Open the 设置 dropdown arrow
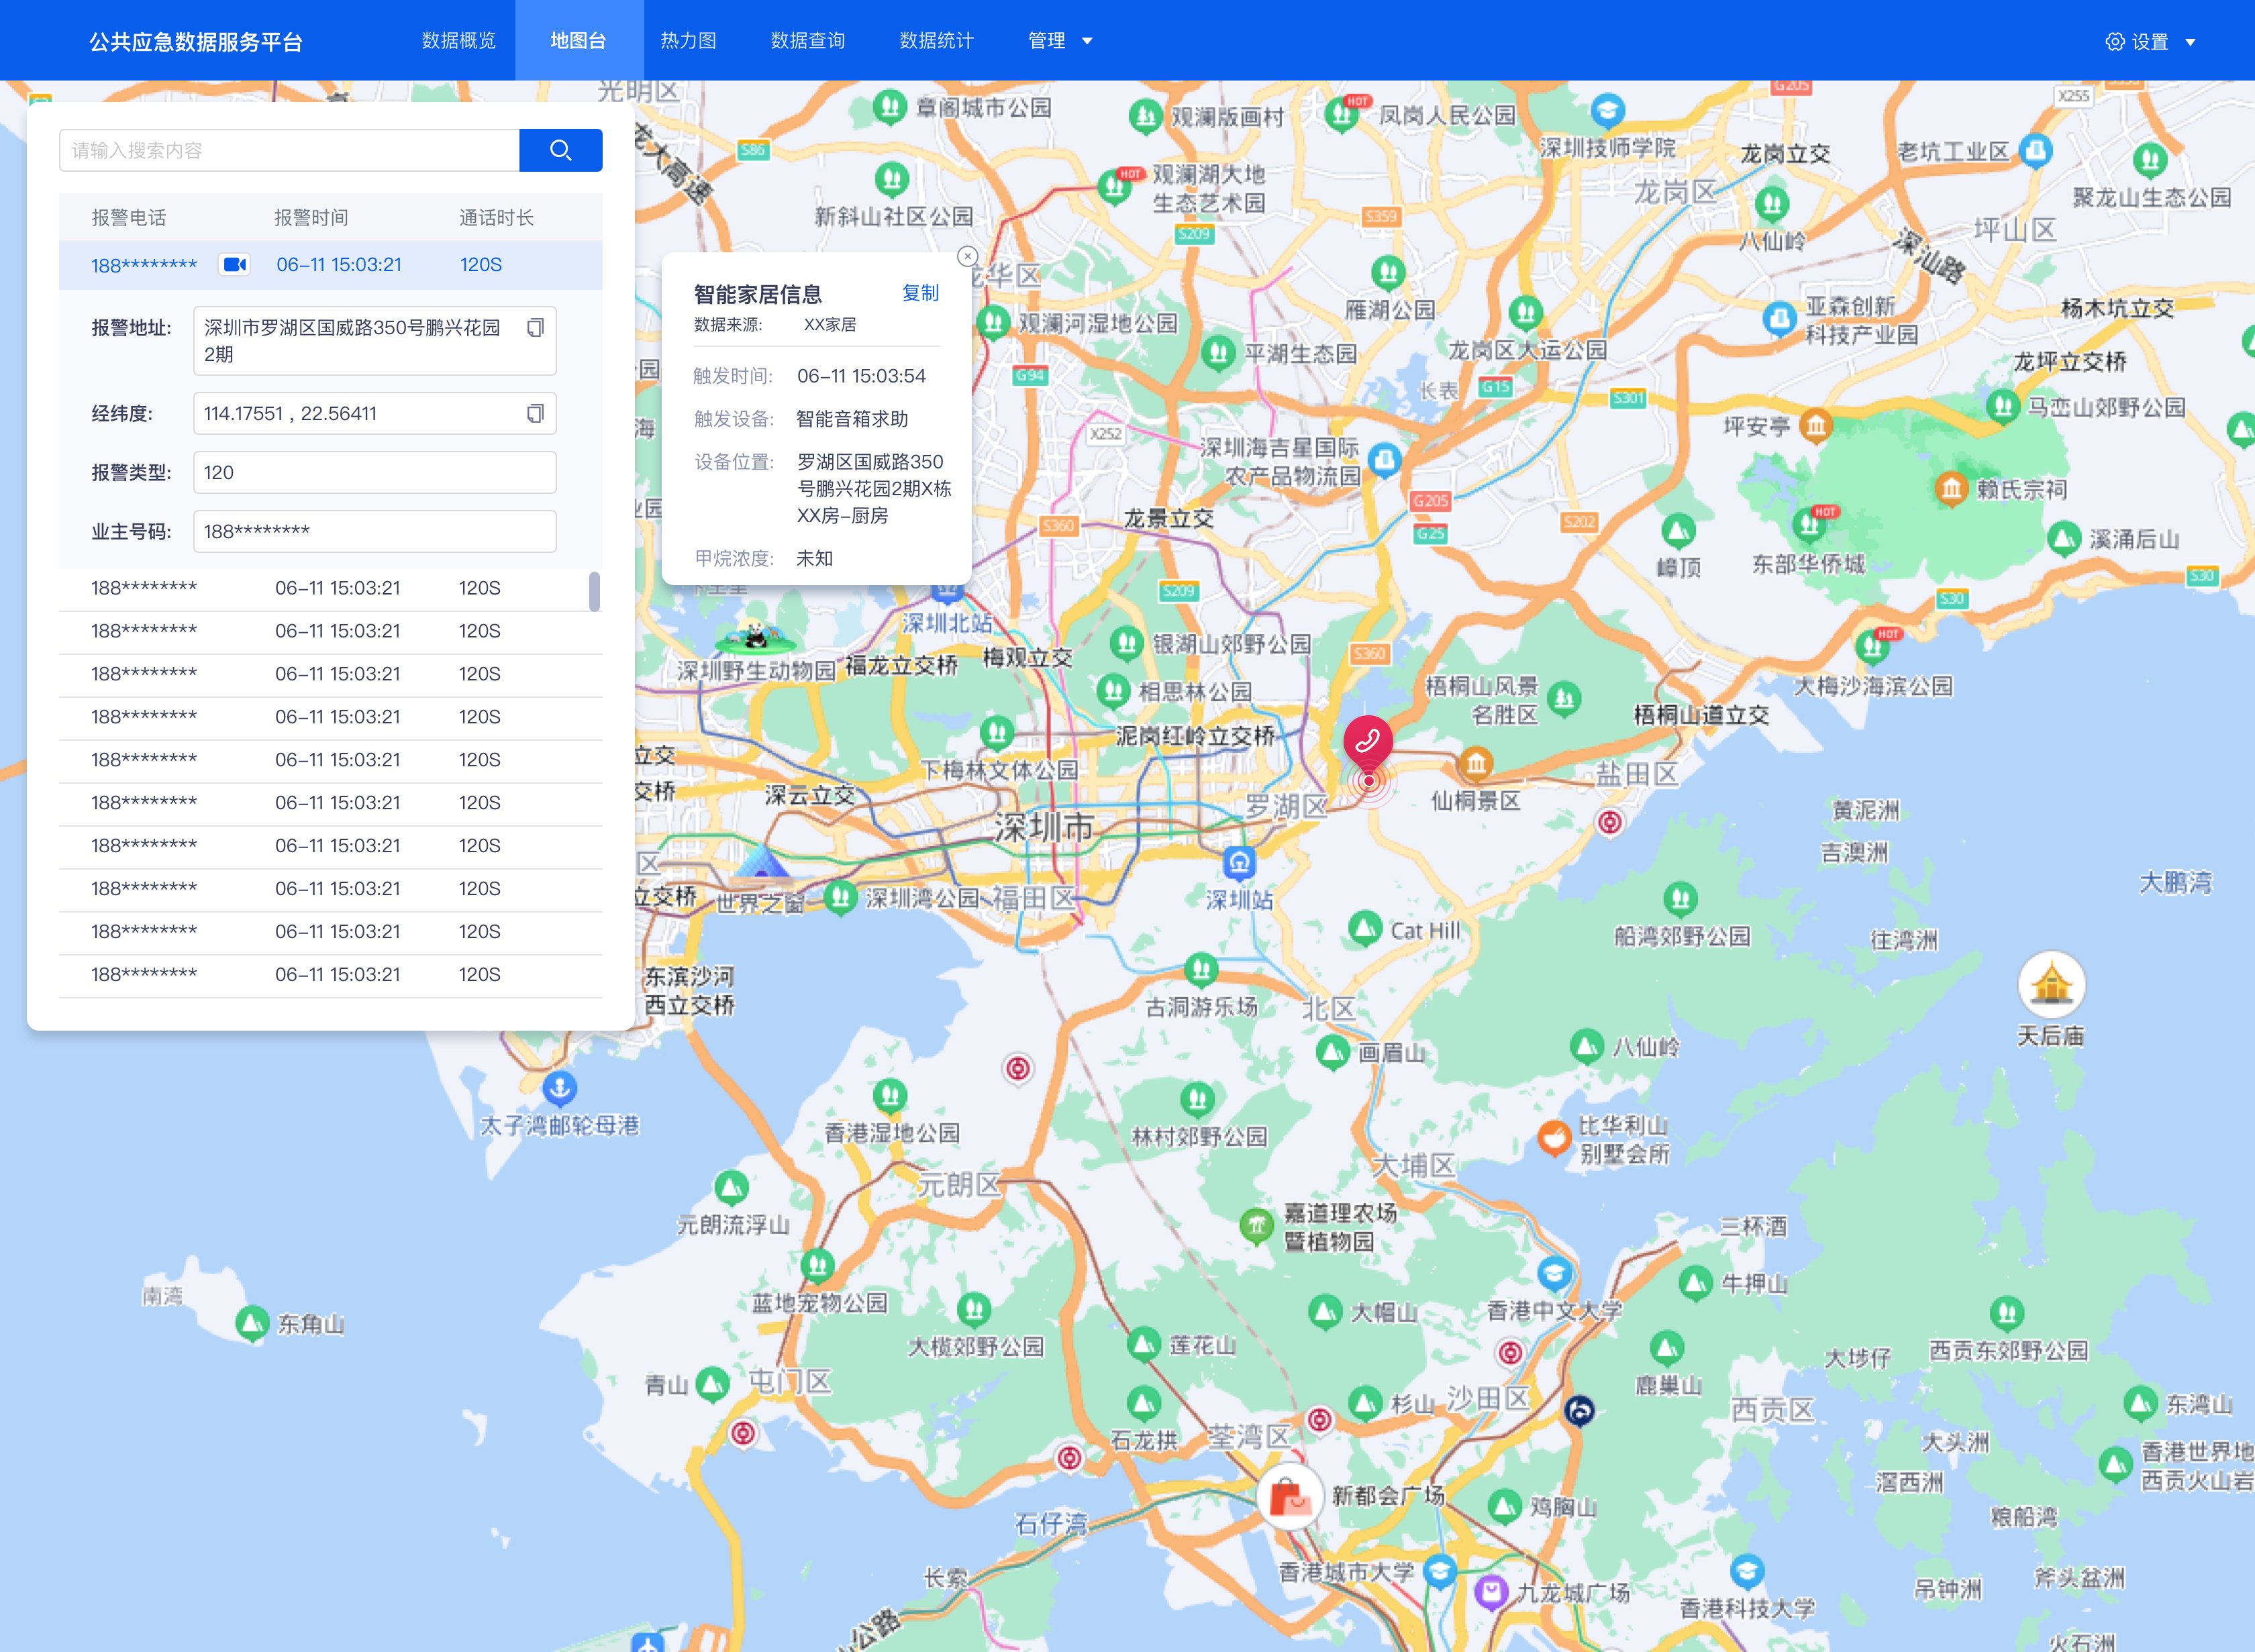Screen dimensions: 2255x1652 click(2190, 42)
